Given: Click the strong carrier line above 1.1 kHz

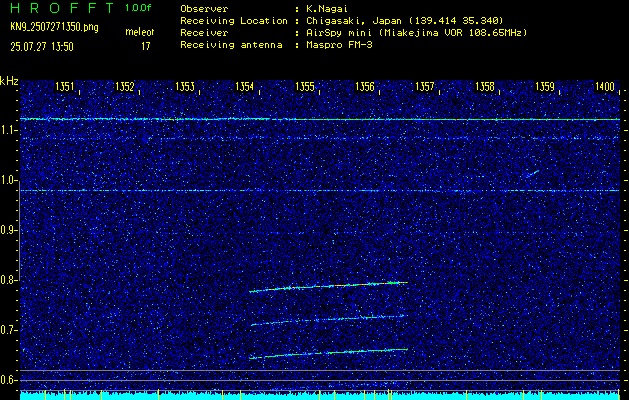Looking at the screenshot, I should coord(320,119).
